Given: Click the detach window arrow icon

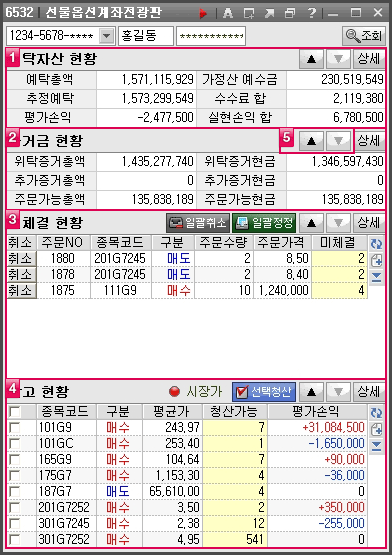Looking at the screenshot, I should 270,13.
